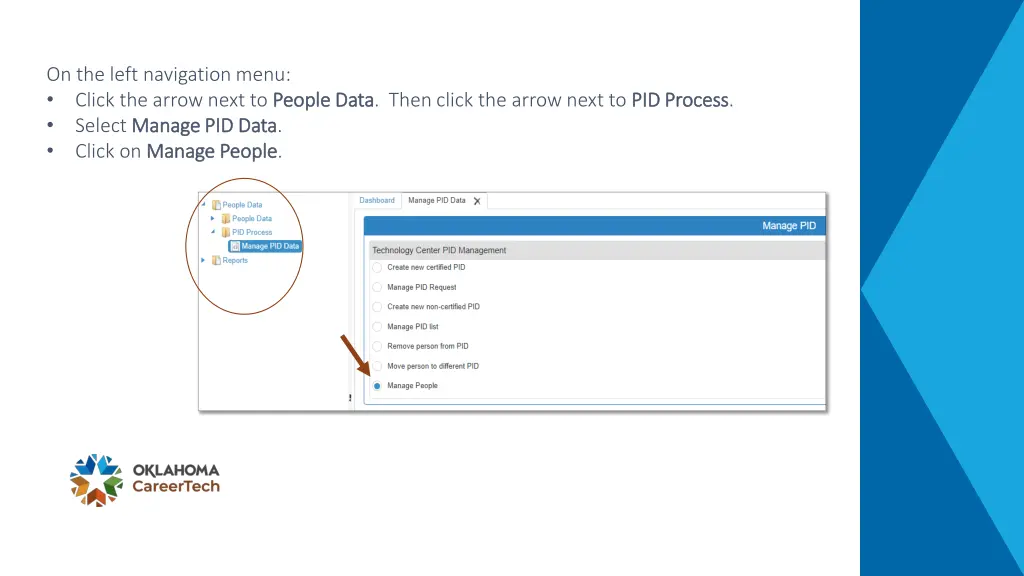The height and width of the screenshot is (576, 1024).
Task: Select the Manage PID list radio button
Action: 377,327
